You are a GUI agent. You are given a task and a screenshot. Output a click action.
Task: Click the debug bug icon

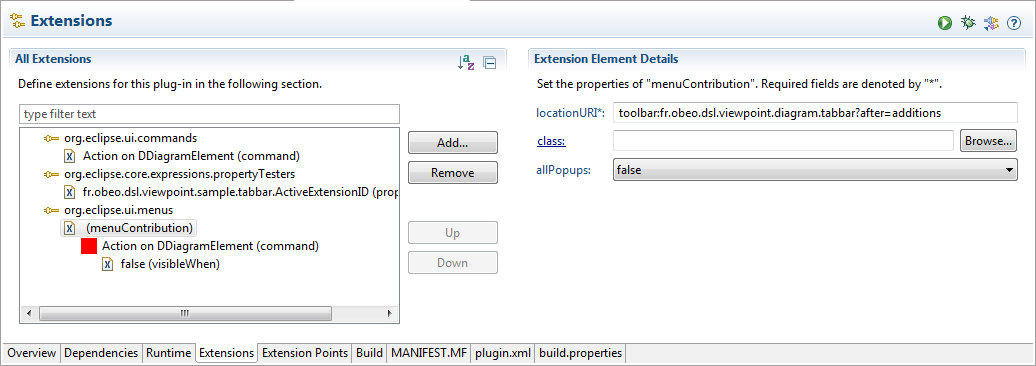968,23
